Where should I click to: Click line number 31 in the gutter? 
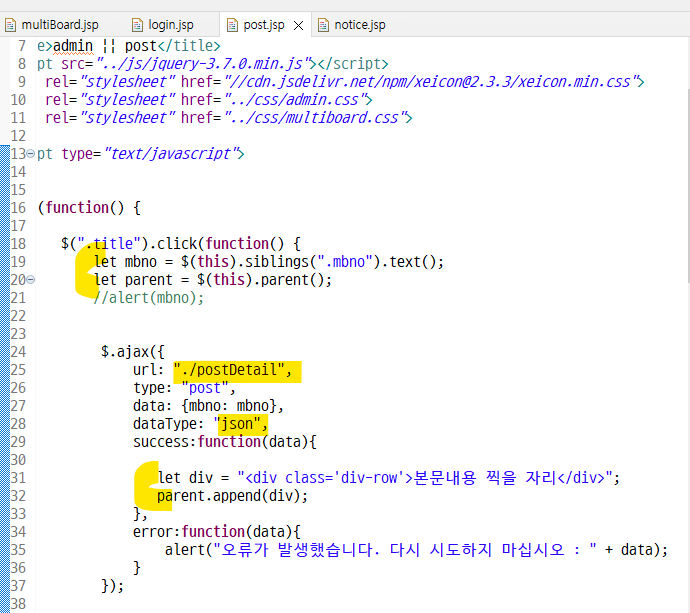18,477
